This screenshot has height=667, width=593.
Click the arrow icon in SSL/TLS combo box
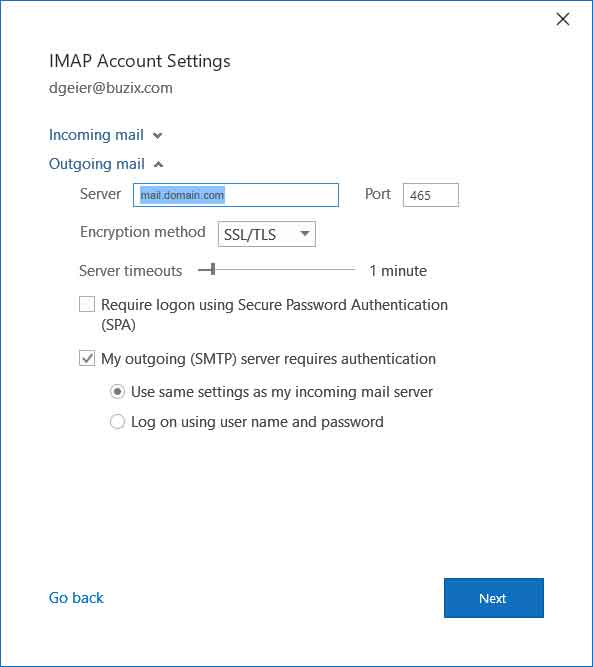click(305, 233)
